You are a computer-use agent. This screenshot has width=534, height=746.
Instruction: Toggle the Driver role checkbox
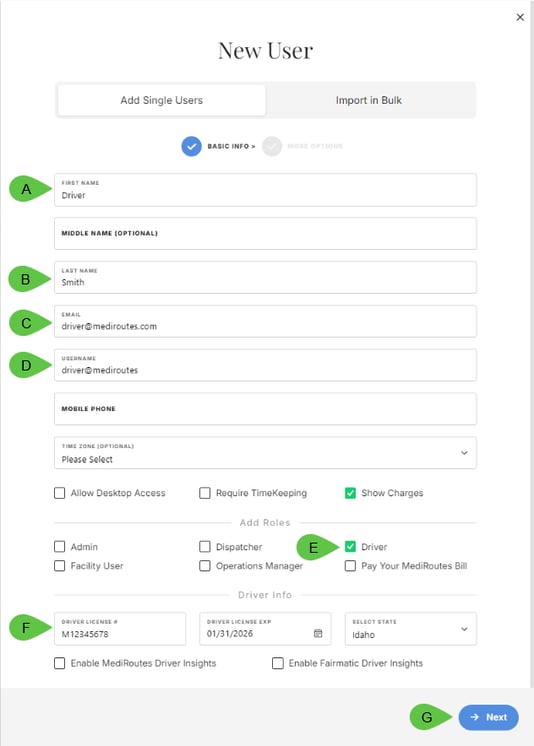[350, 547]
